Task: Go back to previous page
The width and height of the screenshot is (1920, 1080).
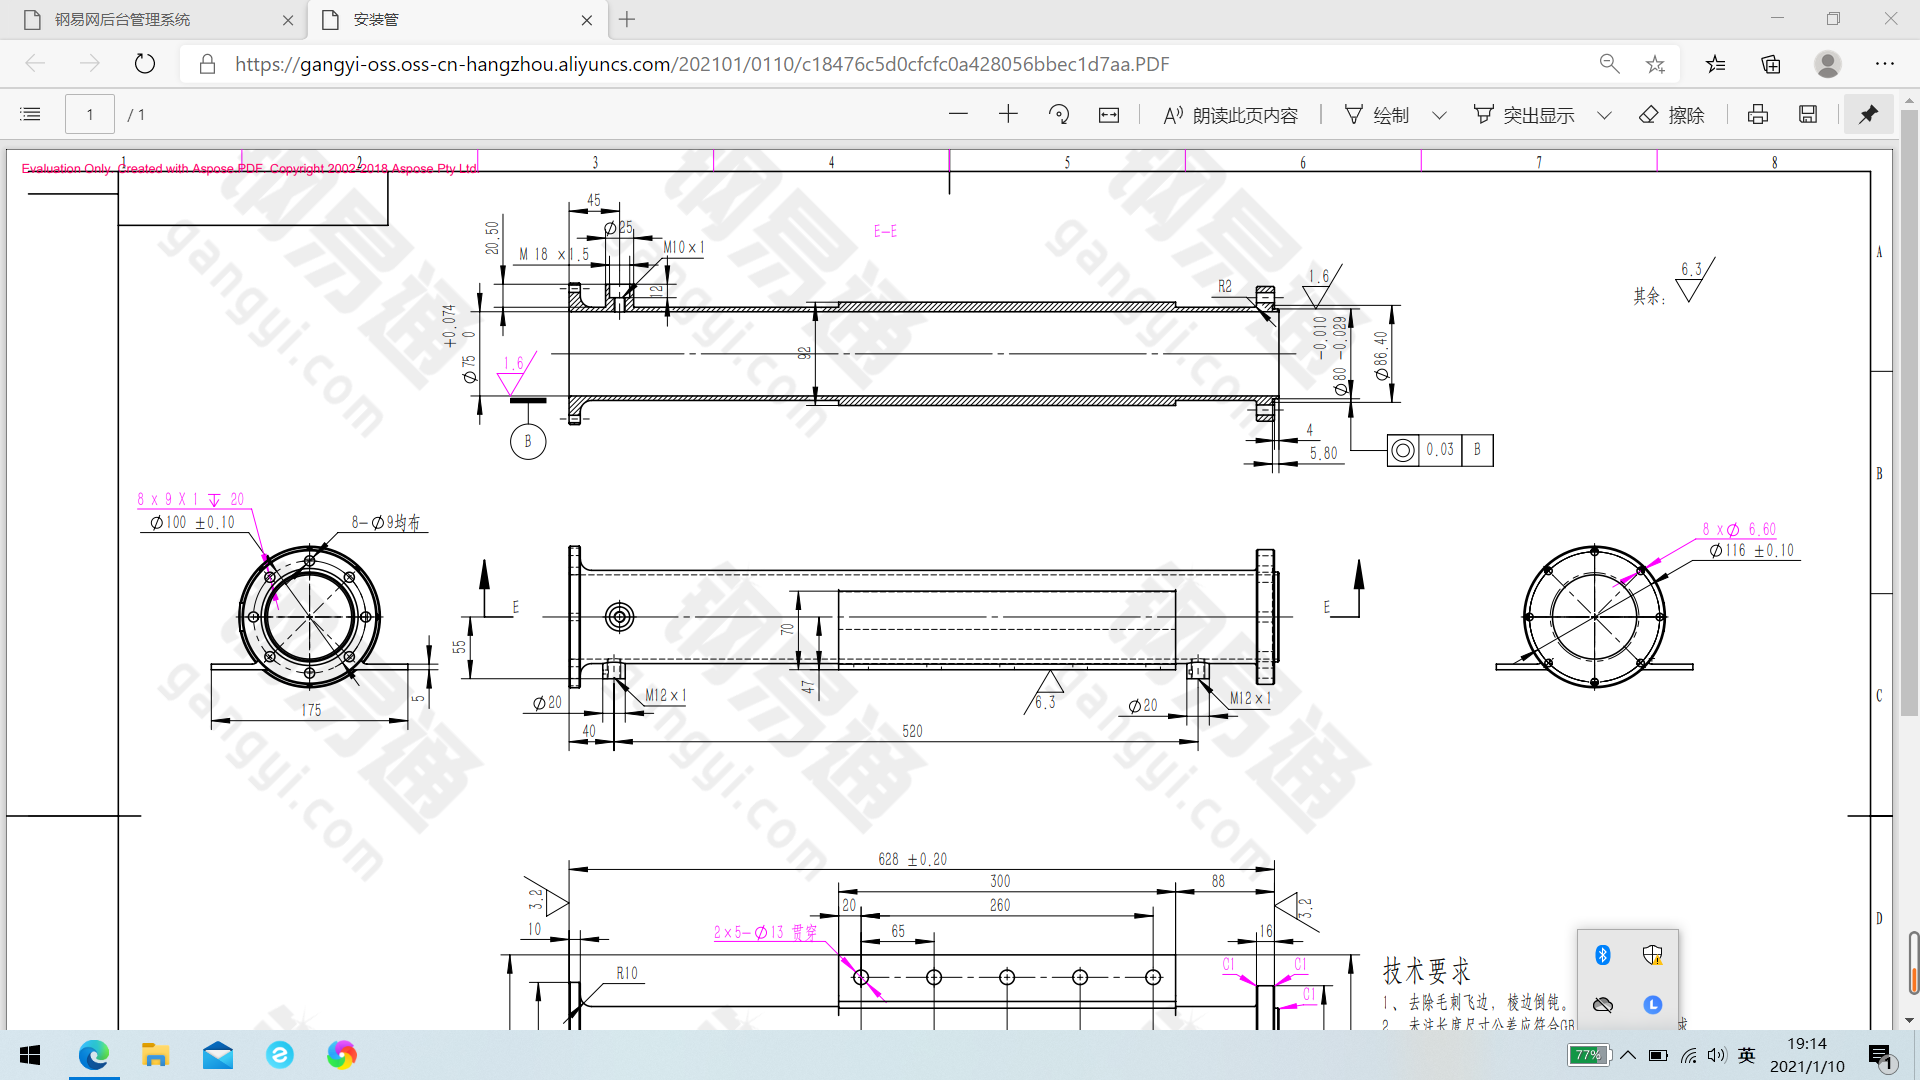Action: [36, 64]
